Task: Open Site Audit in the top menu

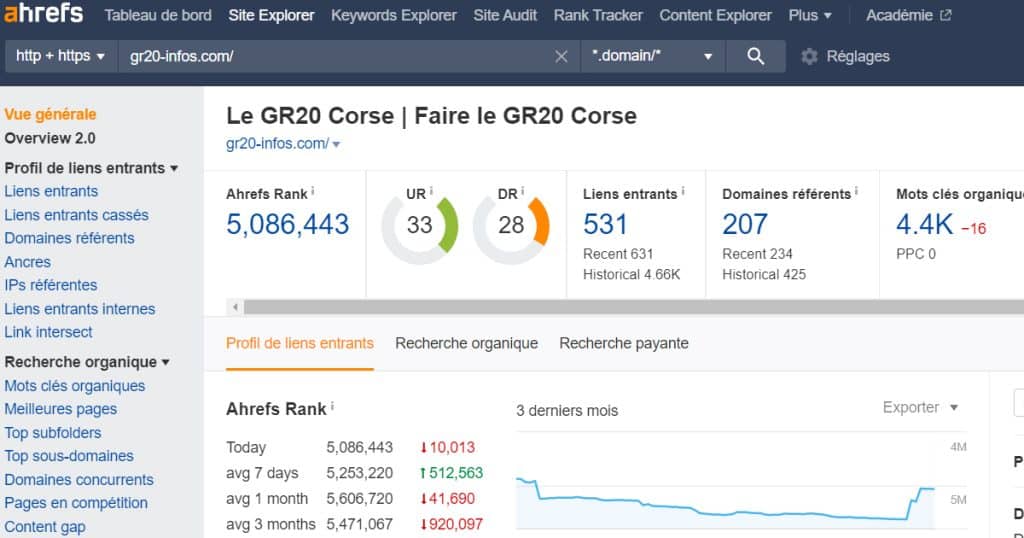Action: 505,15
